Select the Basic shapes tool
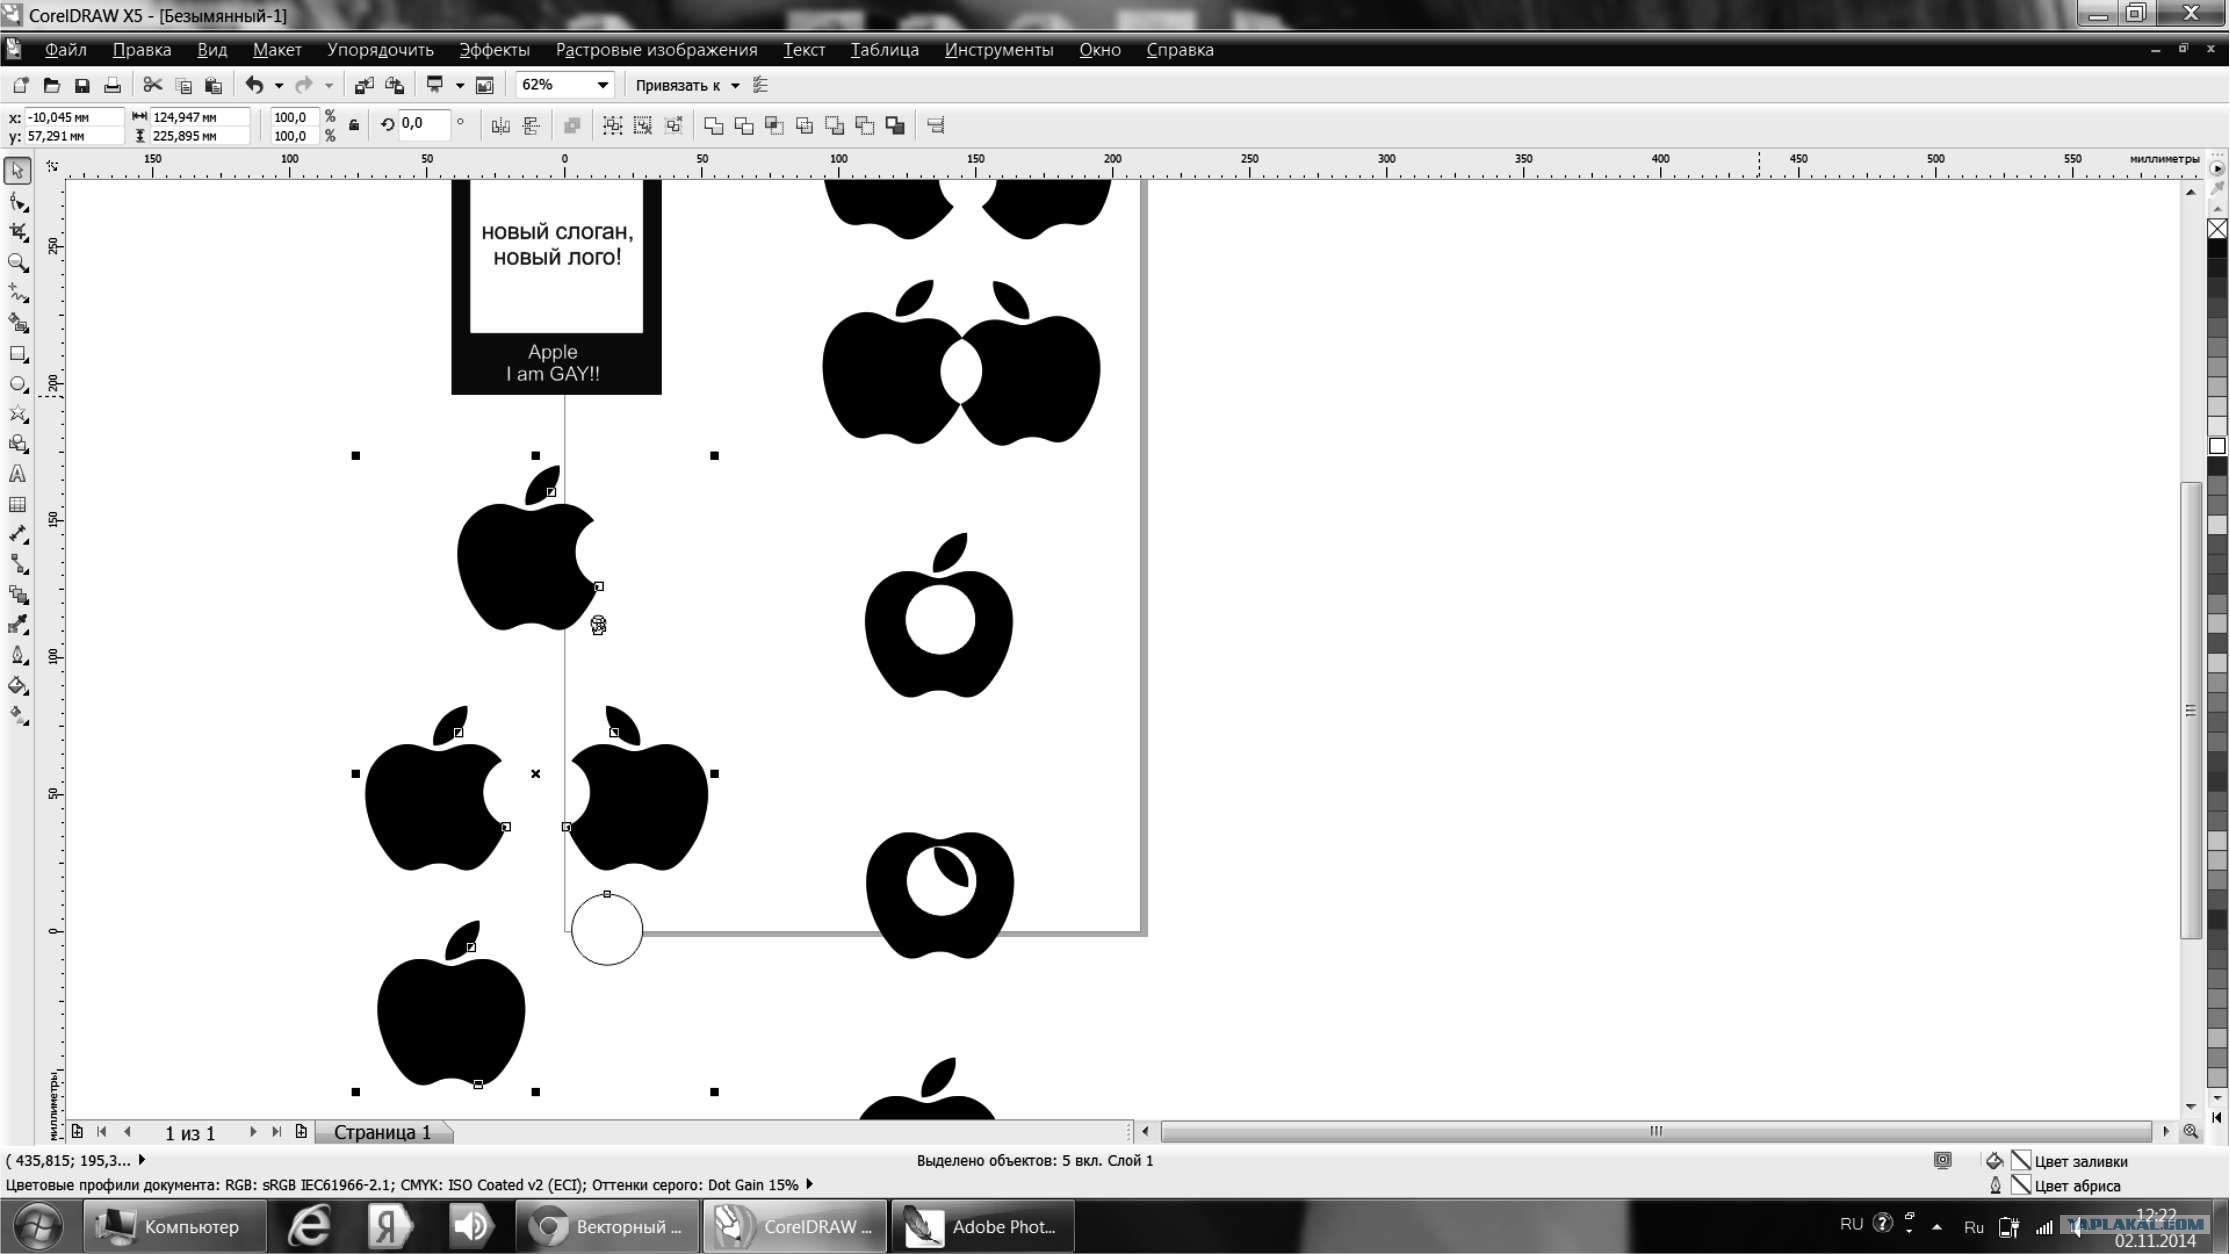Screen dimensions: 2230x1254 (x=18, y=444)
